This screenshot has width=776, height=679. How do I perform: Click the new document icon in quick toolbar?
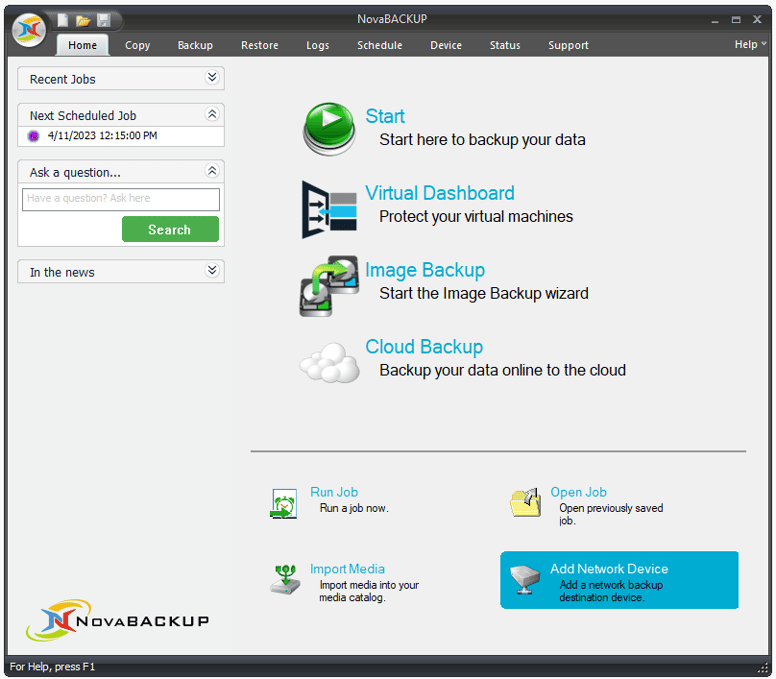click(x=63, y=20)
